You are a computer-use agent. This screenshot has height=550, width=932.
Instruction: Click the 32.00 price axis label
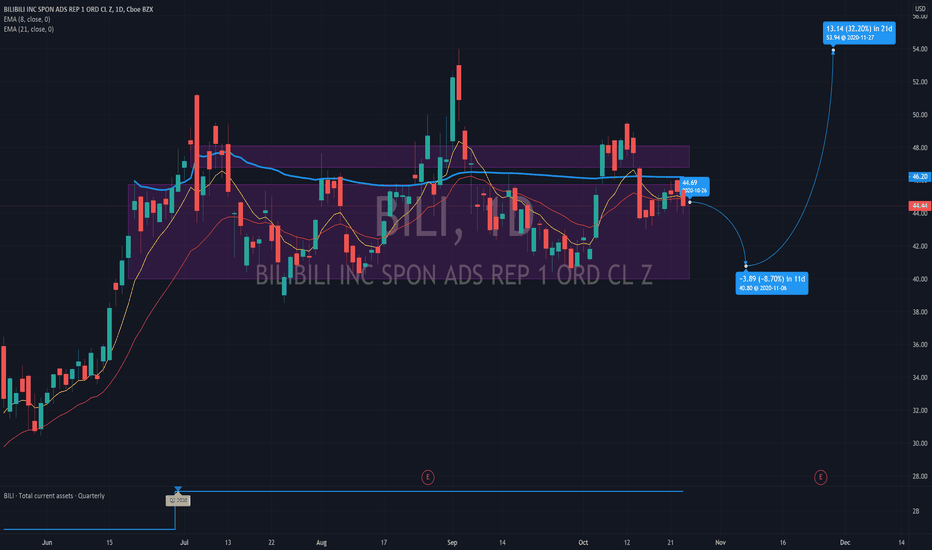tap(920, 410)
